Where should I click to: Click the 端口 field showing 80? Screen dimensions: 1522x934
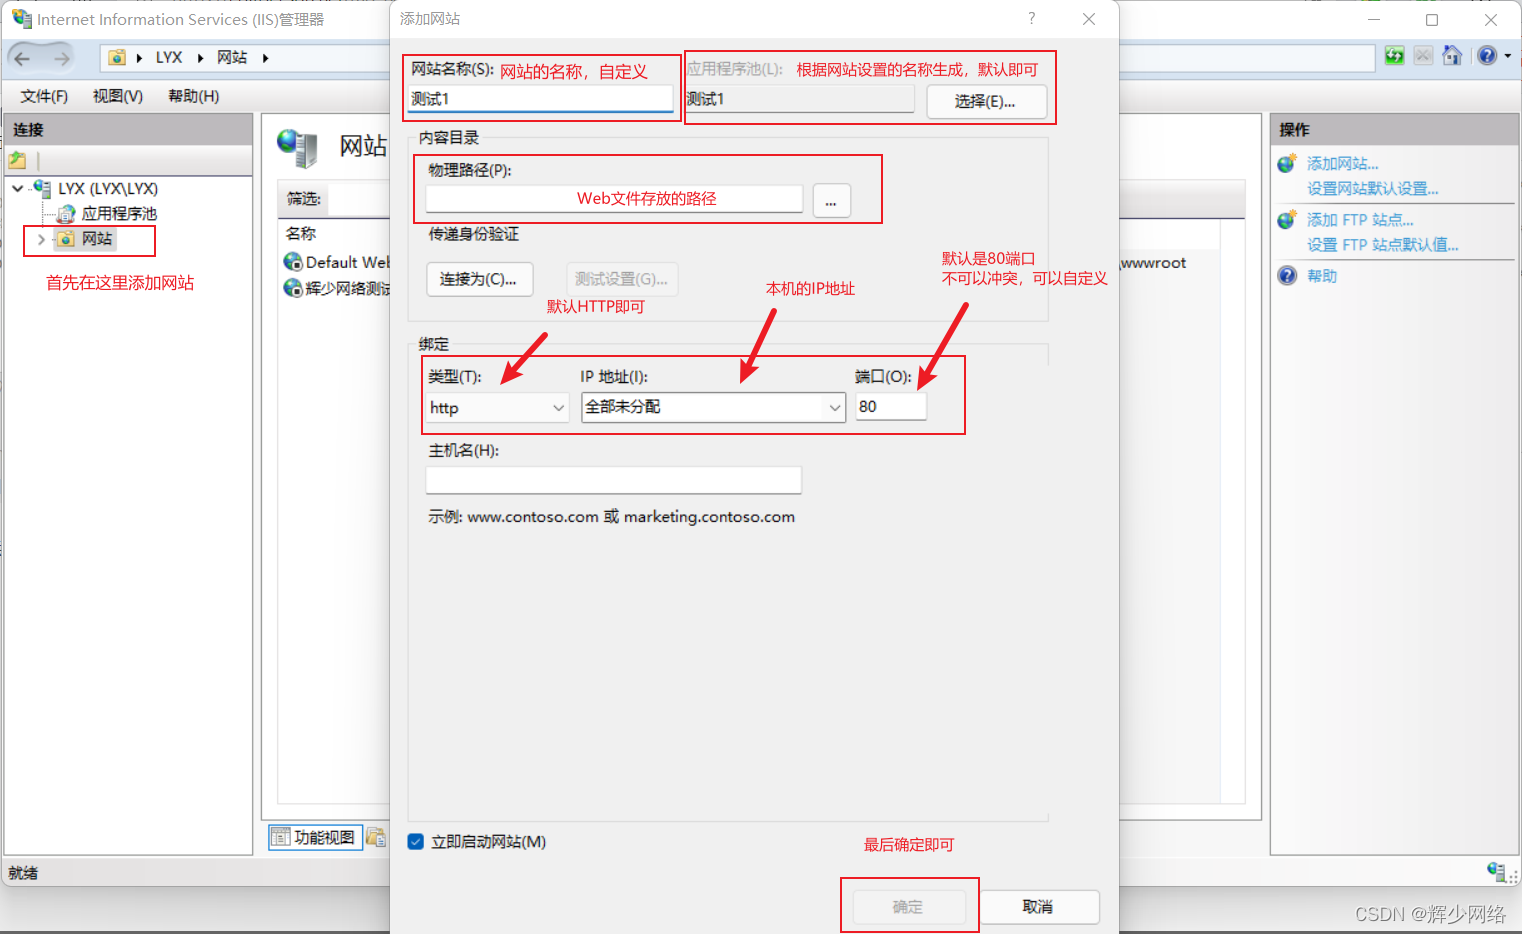[x=890, y=406]
